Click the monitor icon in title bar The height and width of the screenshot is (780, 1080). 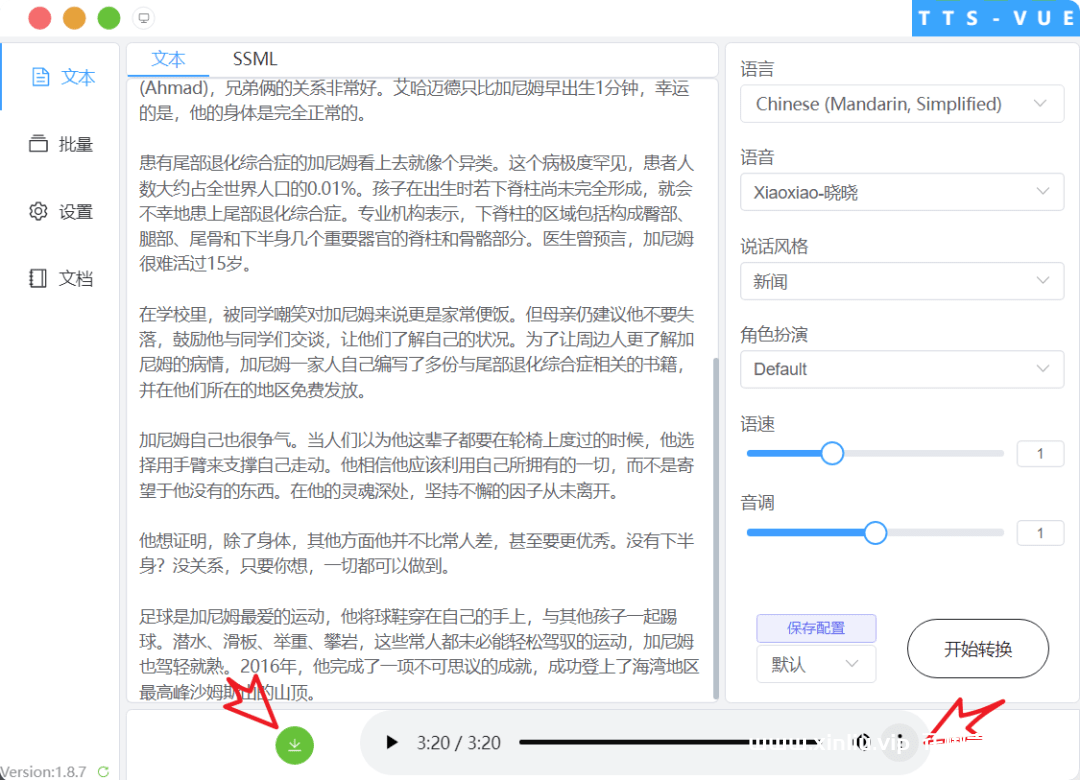click(143, 18)
